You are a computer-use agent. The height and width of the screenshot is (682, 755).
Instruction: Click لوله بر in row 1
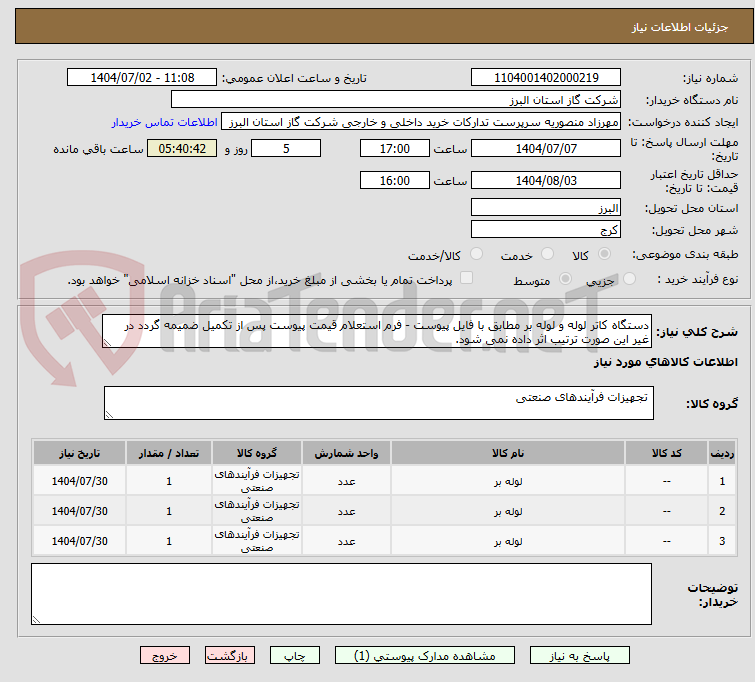click(x=508, y=481)
